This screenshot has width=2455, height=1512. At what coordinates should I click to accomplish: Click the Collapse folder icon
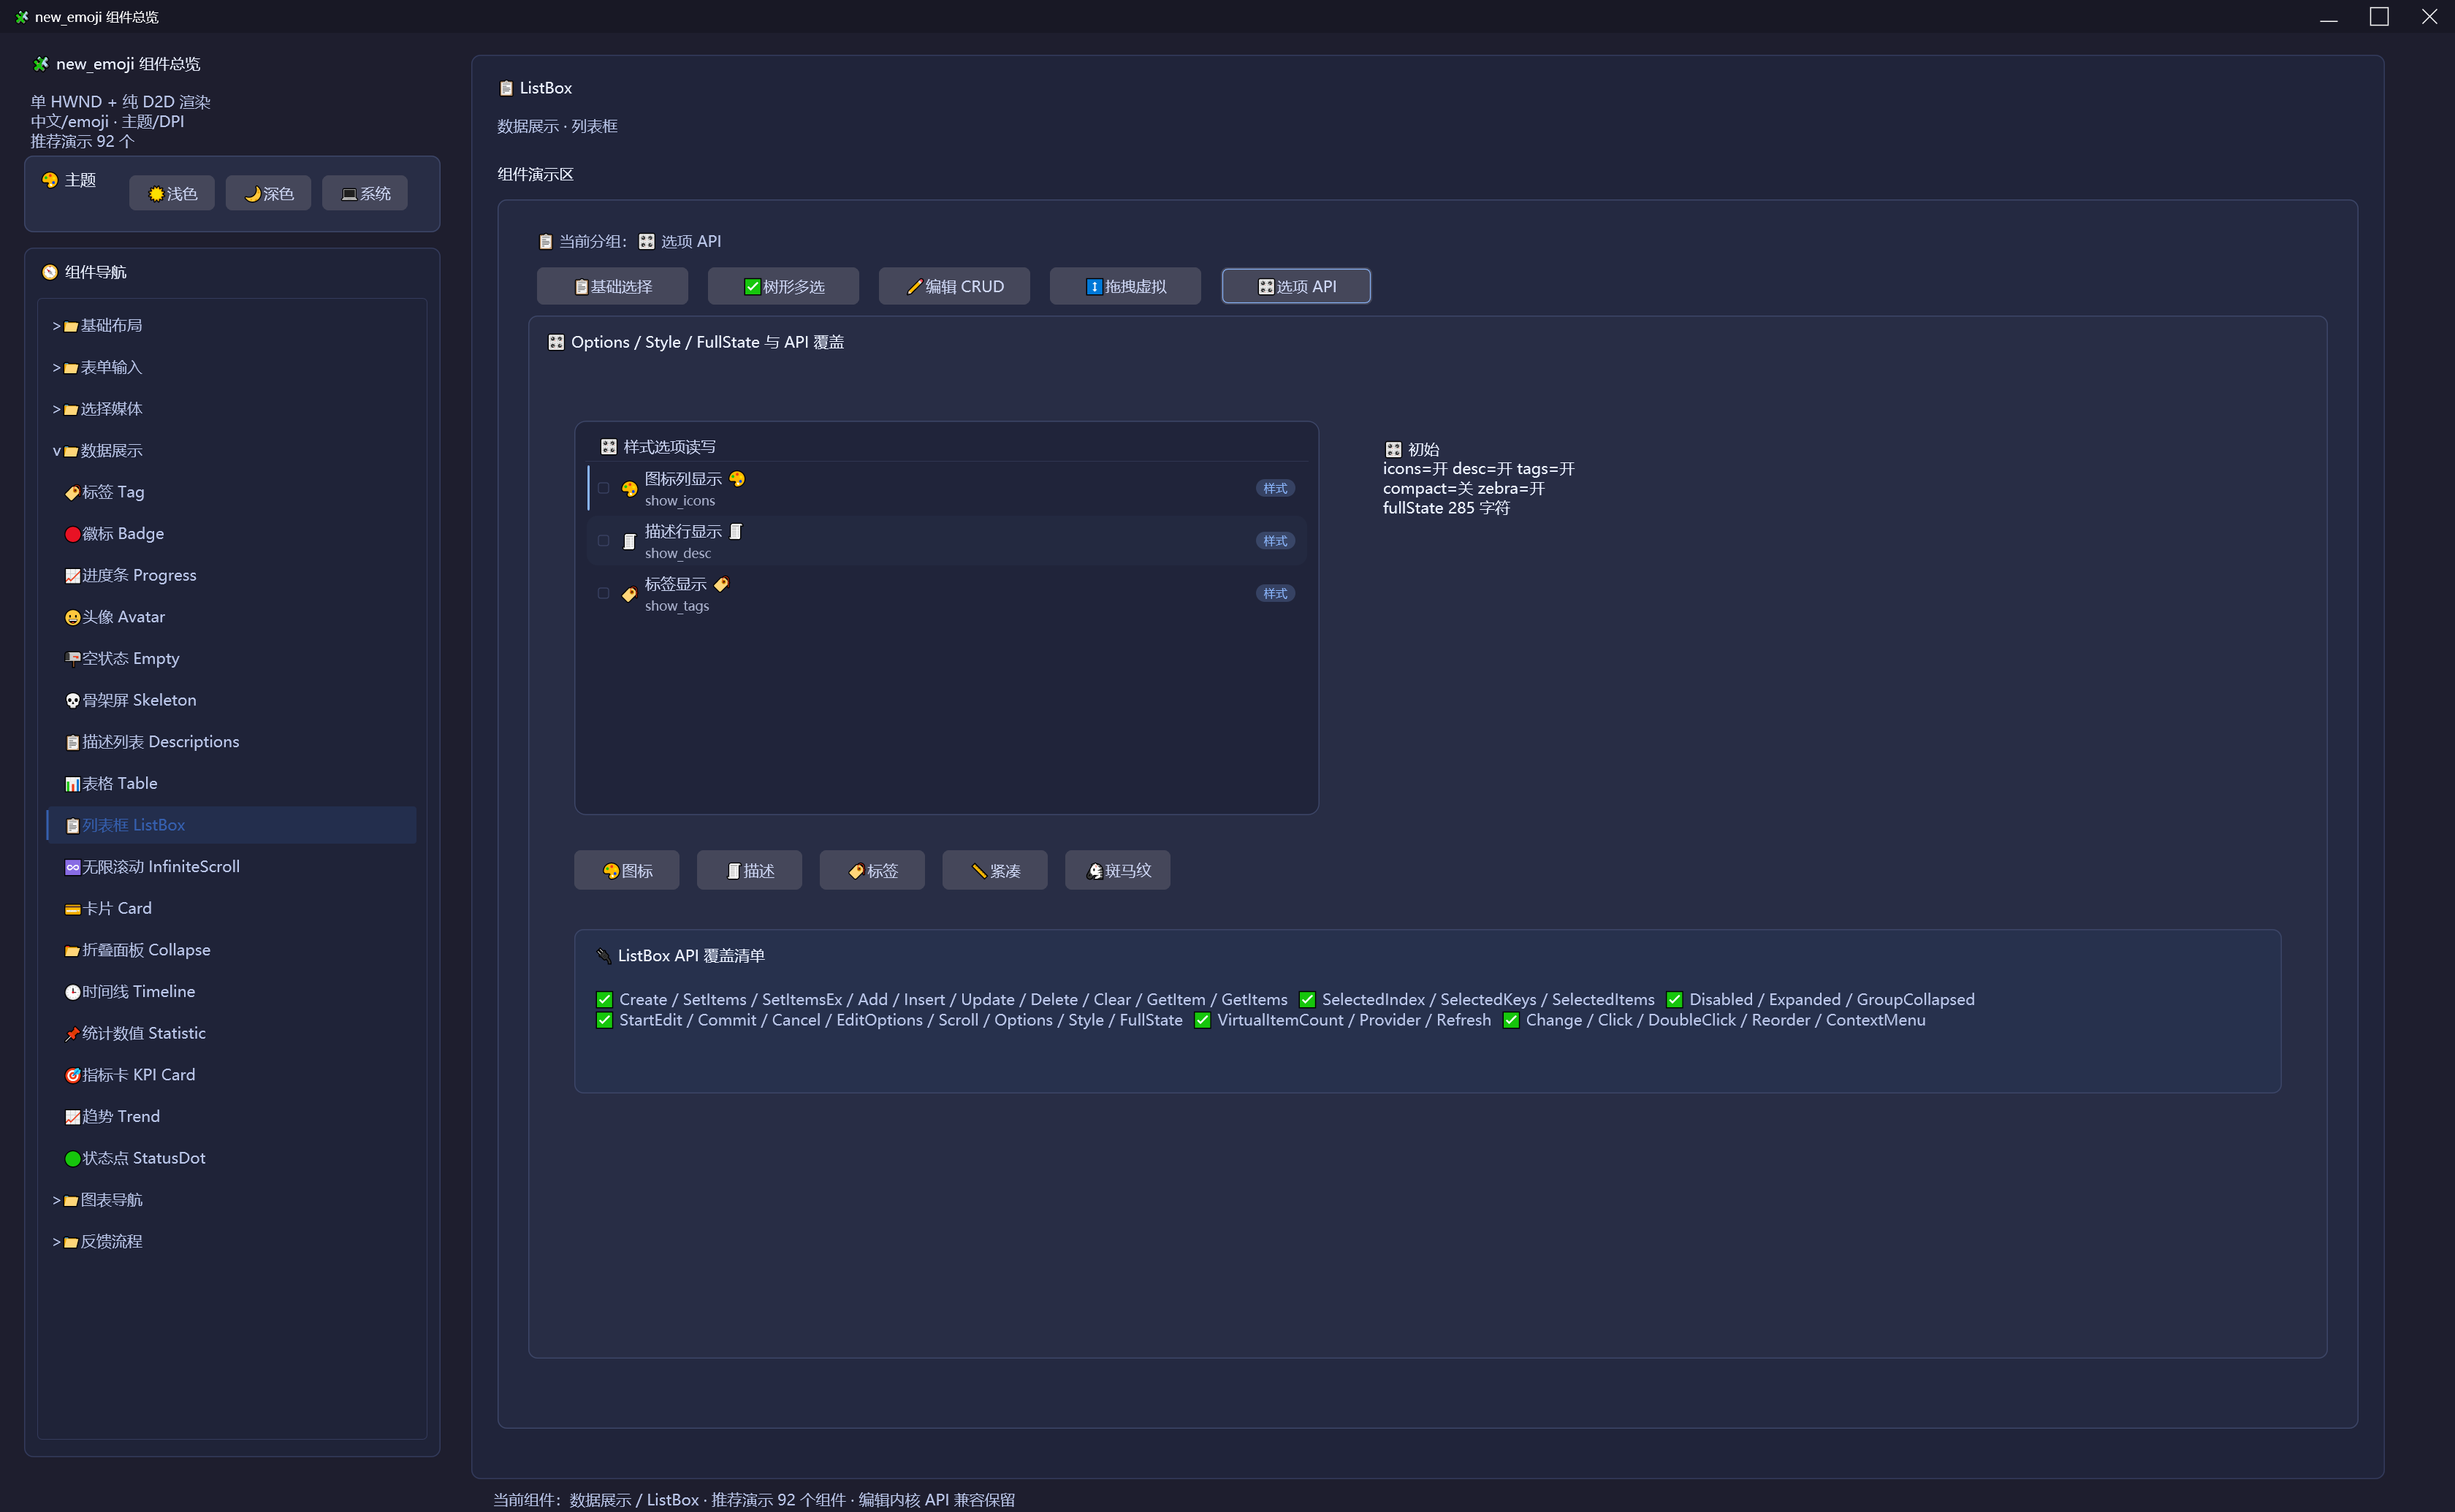pos(72,951)
